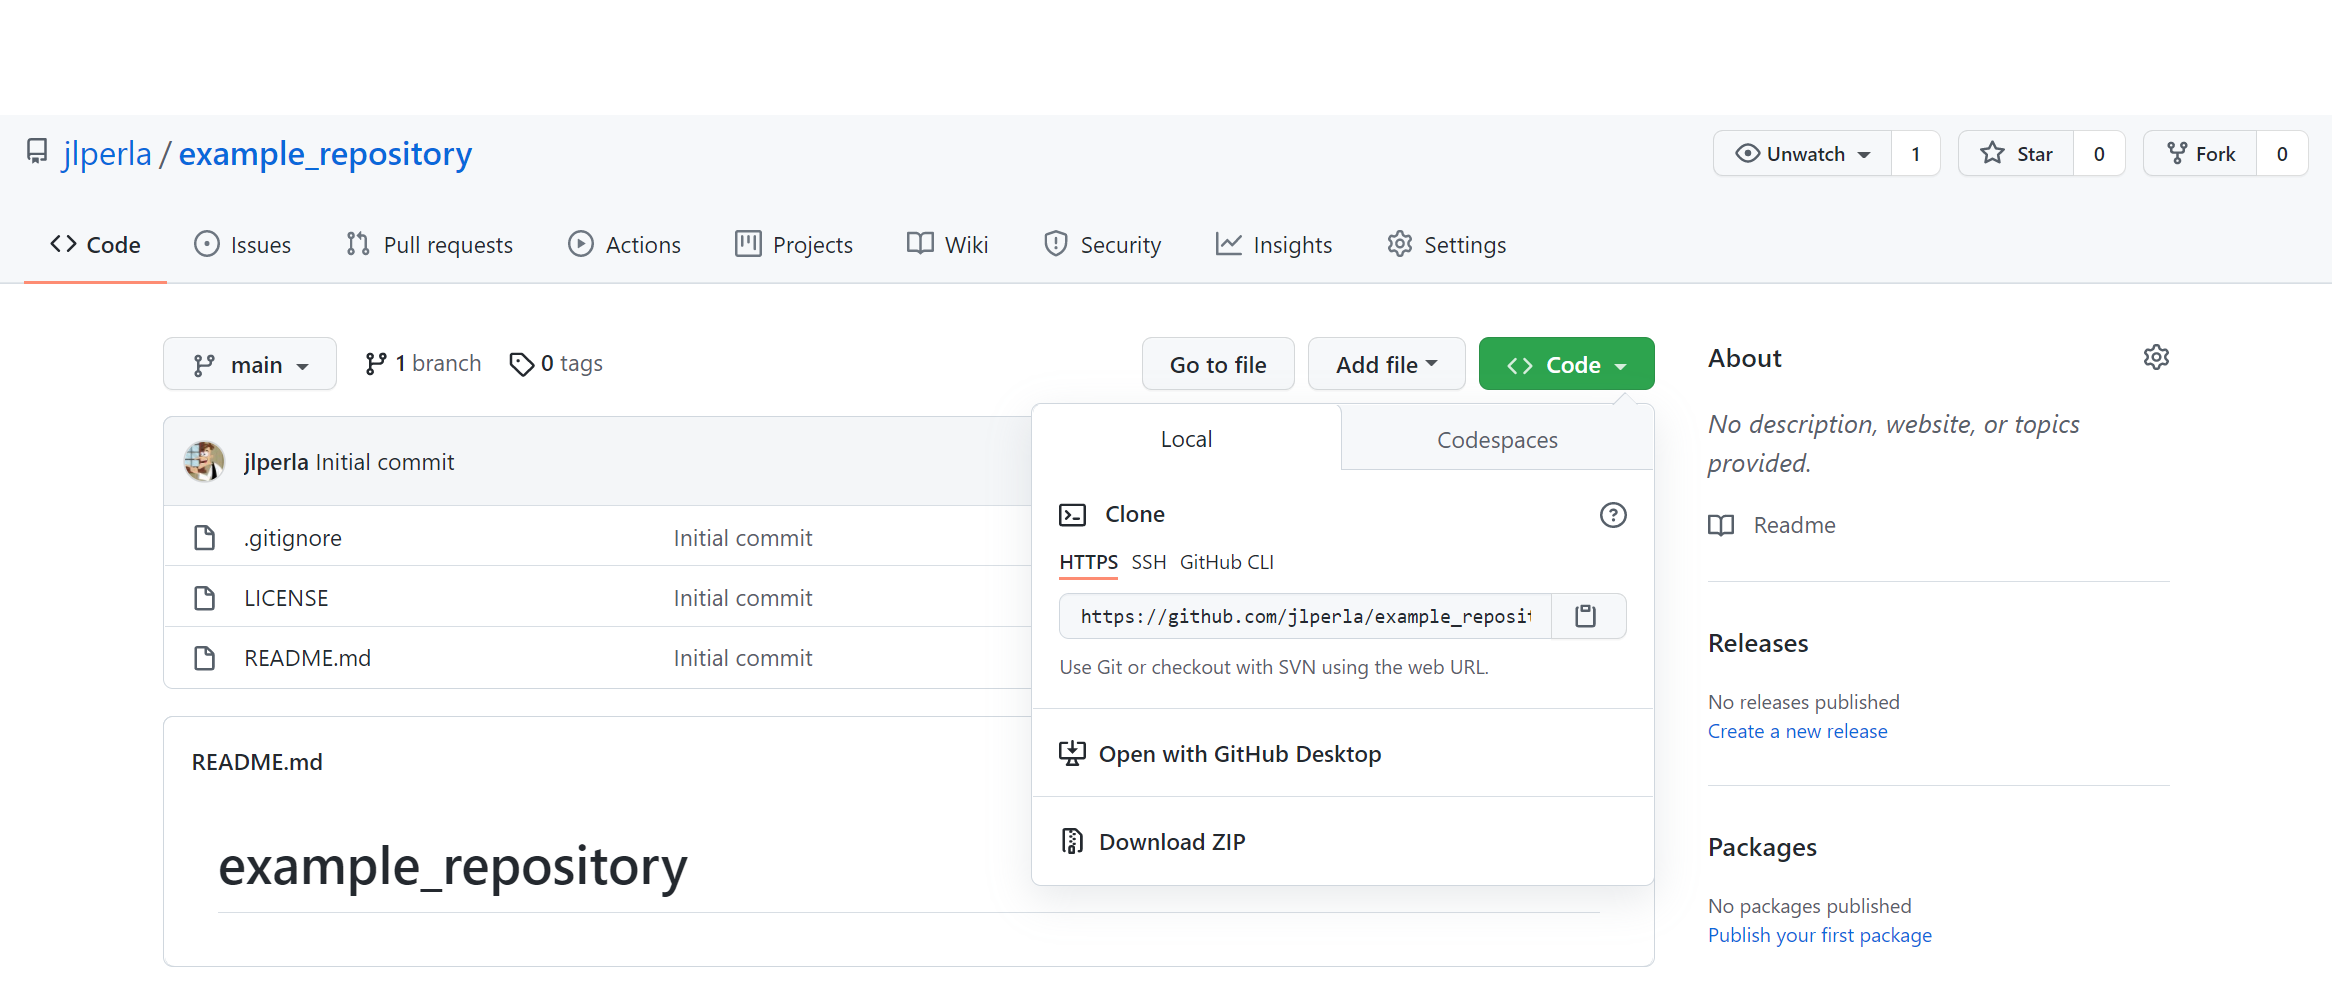Expand the Unwatch notifications dropdown
Image resolution: width=2332 pixels, height=995 pixels.
point(1803,154)
